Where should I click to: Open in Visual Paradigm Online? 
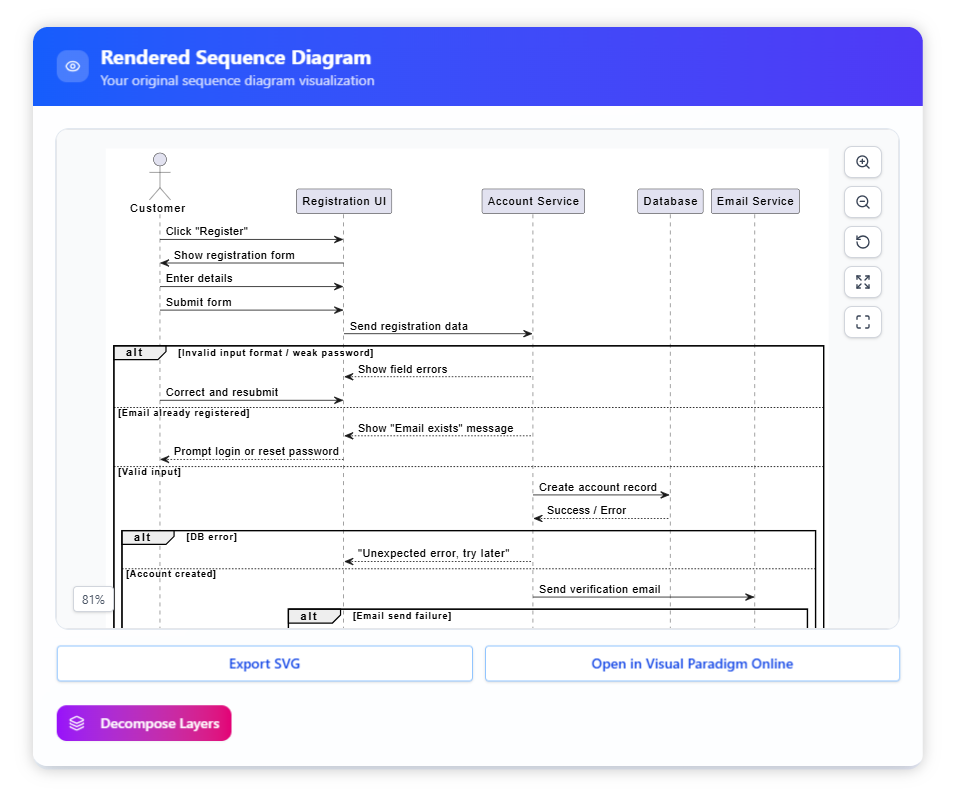pos(692,664)
